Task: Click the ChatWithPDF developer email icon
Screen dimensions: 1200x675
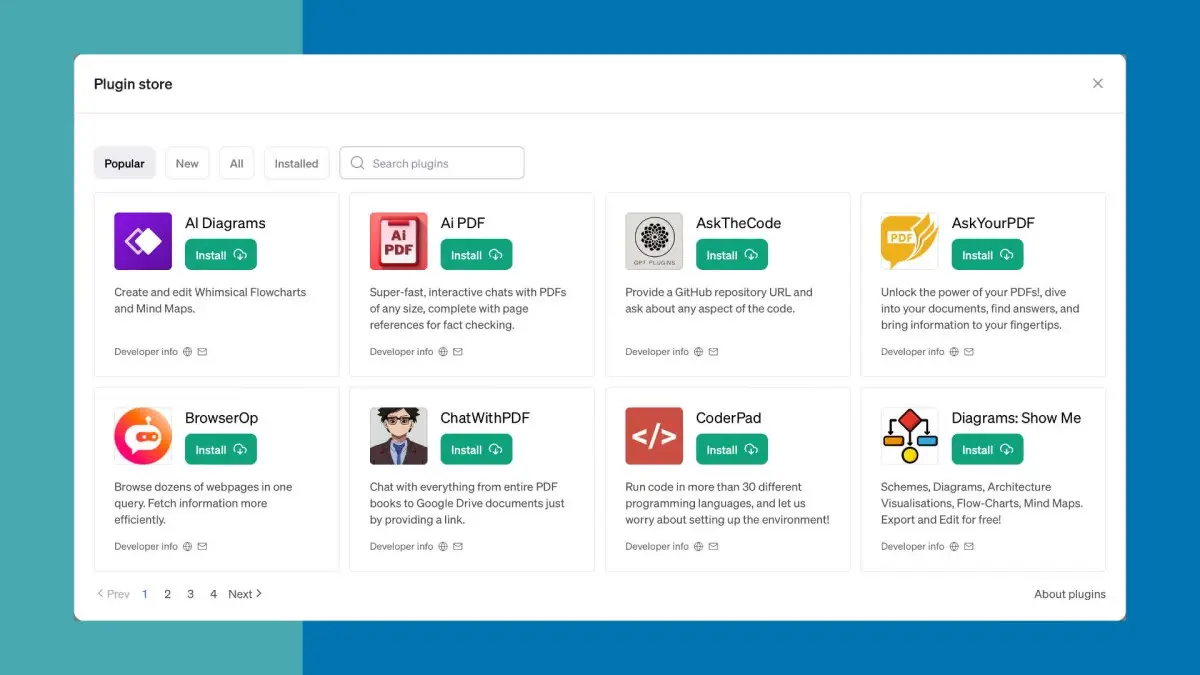Action: [x=458, y=547]
